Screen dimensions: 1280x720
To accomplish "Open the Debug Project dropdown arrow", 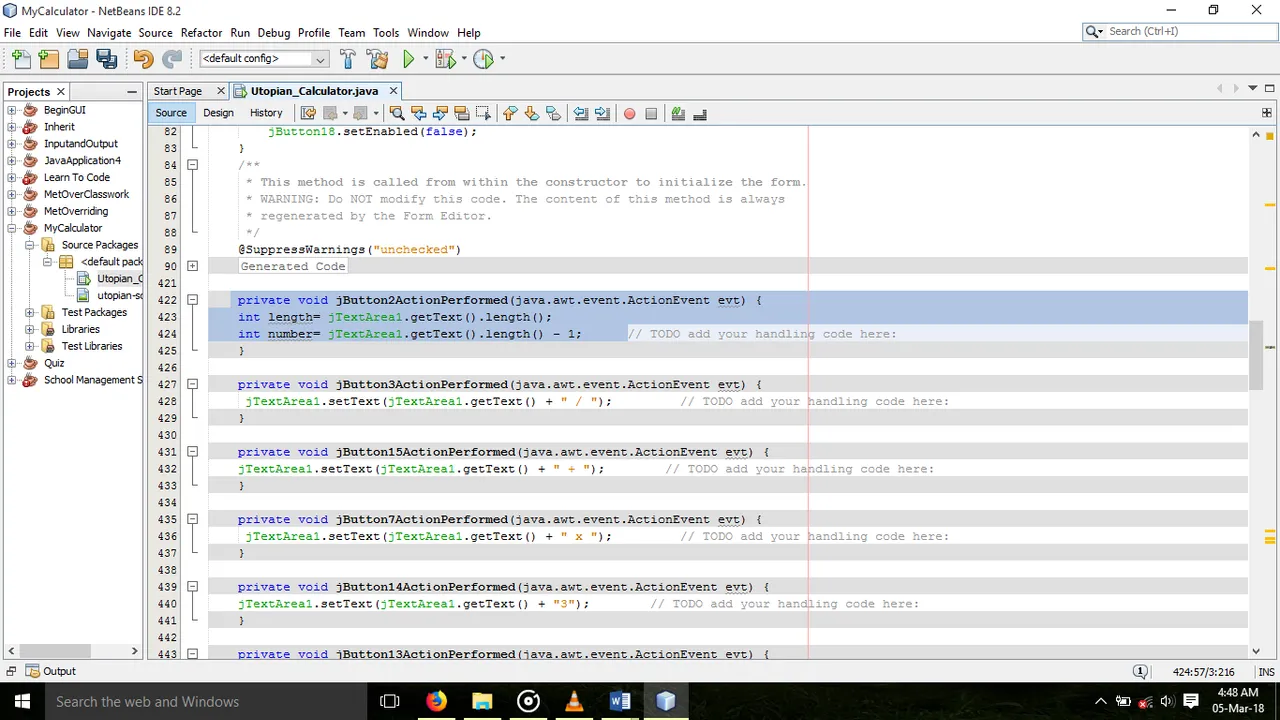I will tap(463, 59).
